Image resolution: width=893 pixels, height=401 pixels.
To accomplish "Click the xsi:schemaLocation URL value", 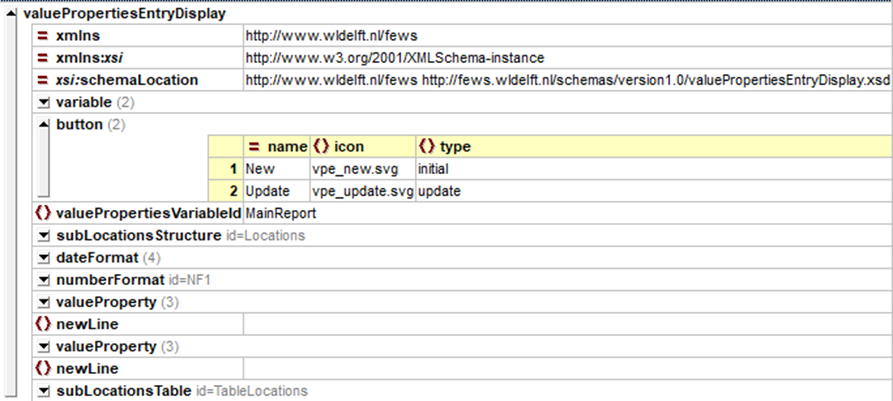I will click(x=567, y=80).
